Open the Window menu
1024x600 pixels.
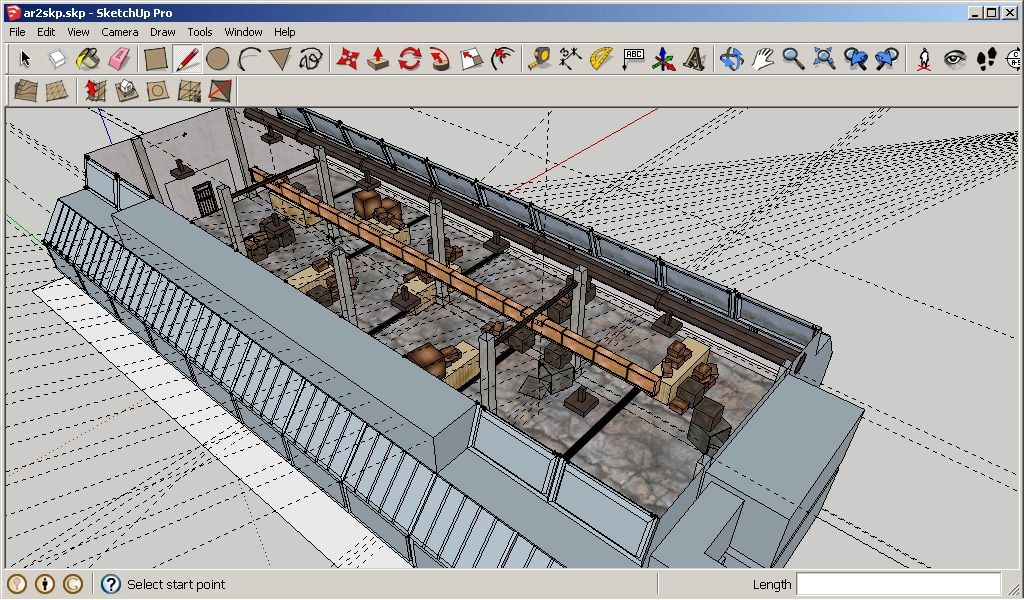244,32
